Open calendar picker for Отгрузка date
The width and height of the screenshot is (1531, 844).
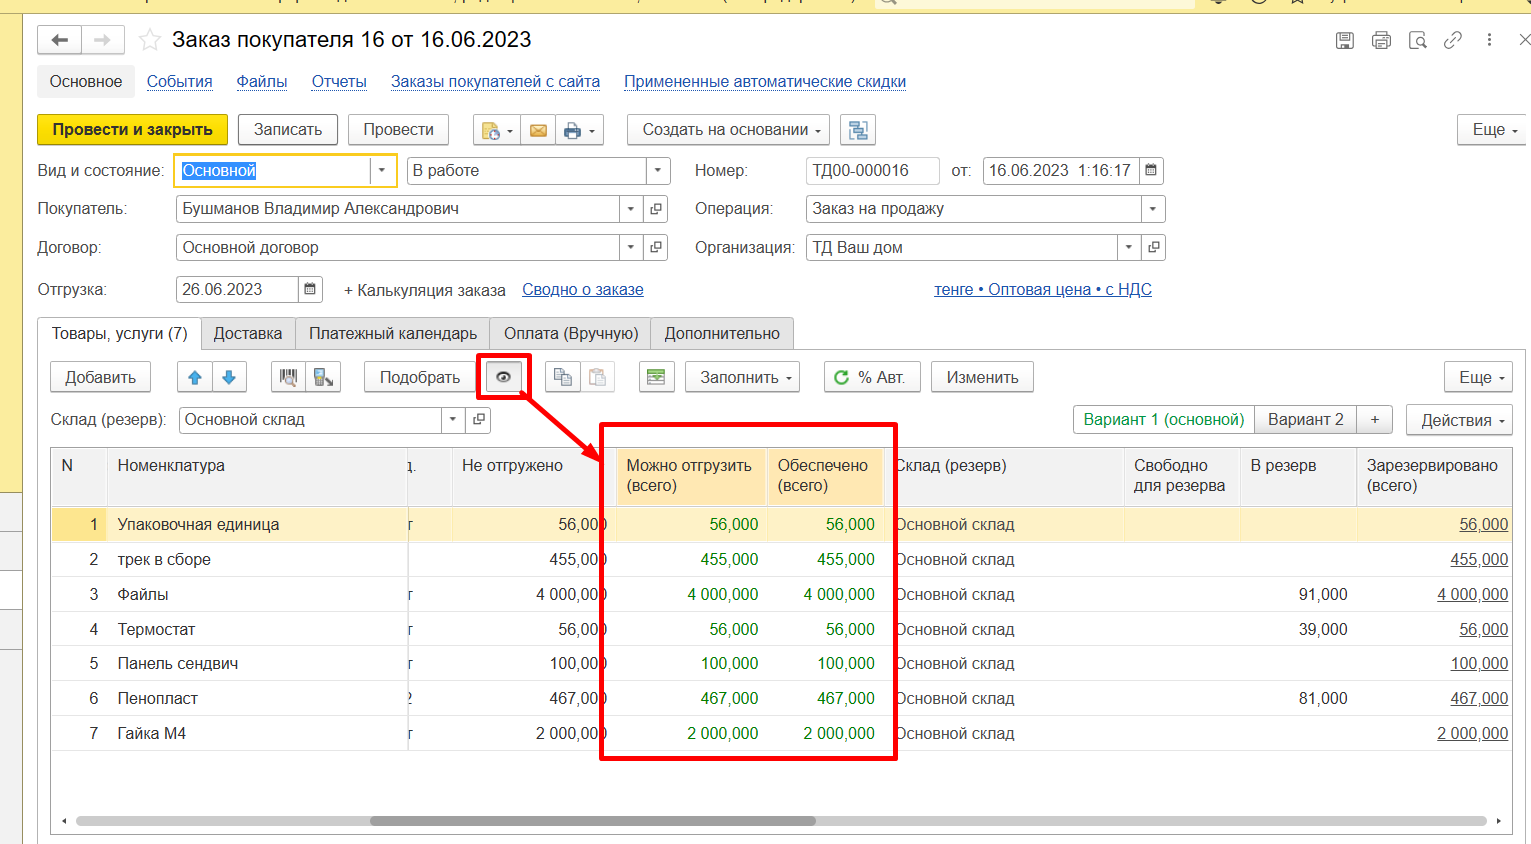[311, 289]
